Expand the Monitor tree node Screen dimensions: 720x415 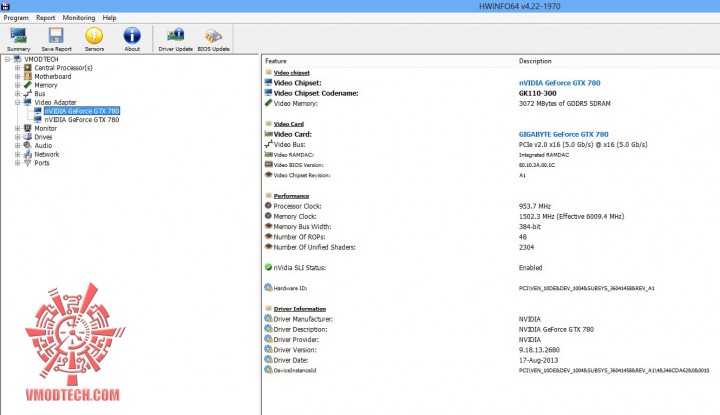point(17,128)
